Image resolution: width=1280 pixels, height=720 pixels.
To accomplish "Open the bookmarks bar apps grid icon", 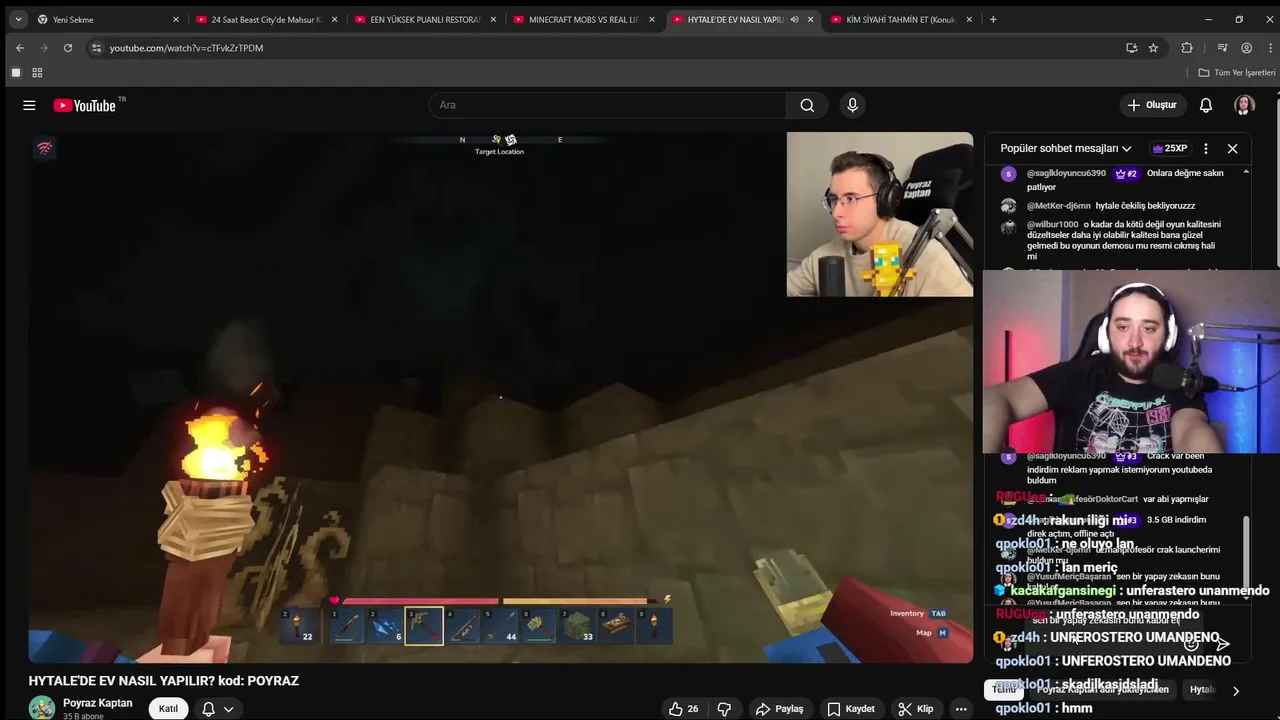I will point(37,73).
